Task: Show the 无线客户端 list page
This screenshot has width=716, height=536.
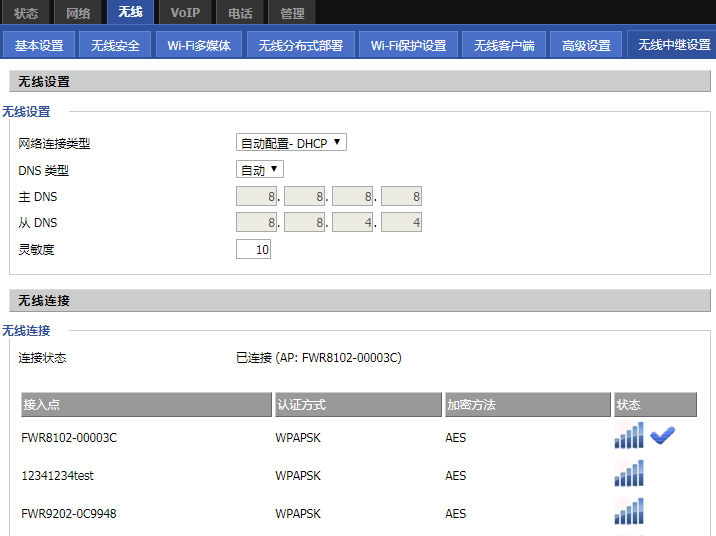Action: [x=504, y=45]
